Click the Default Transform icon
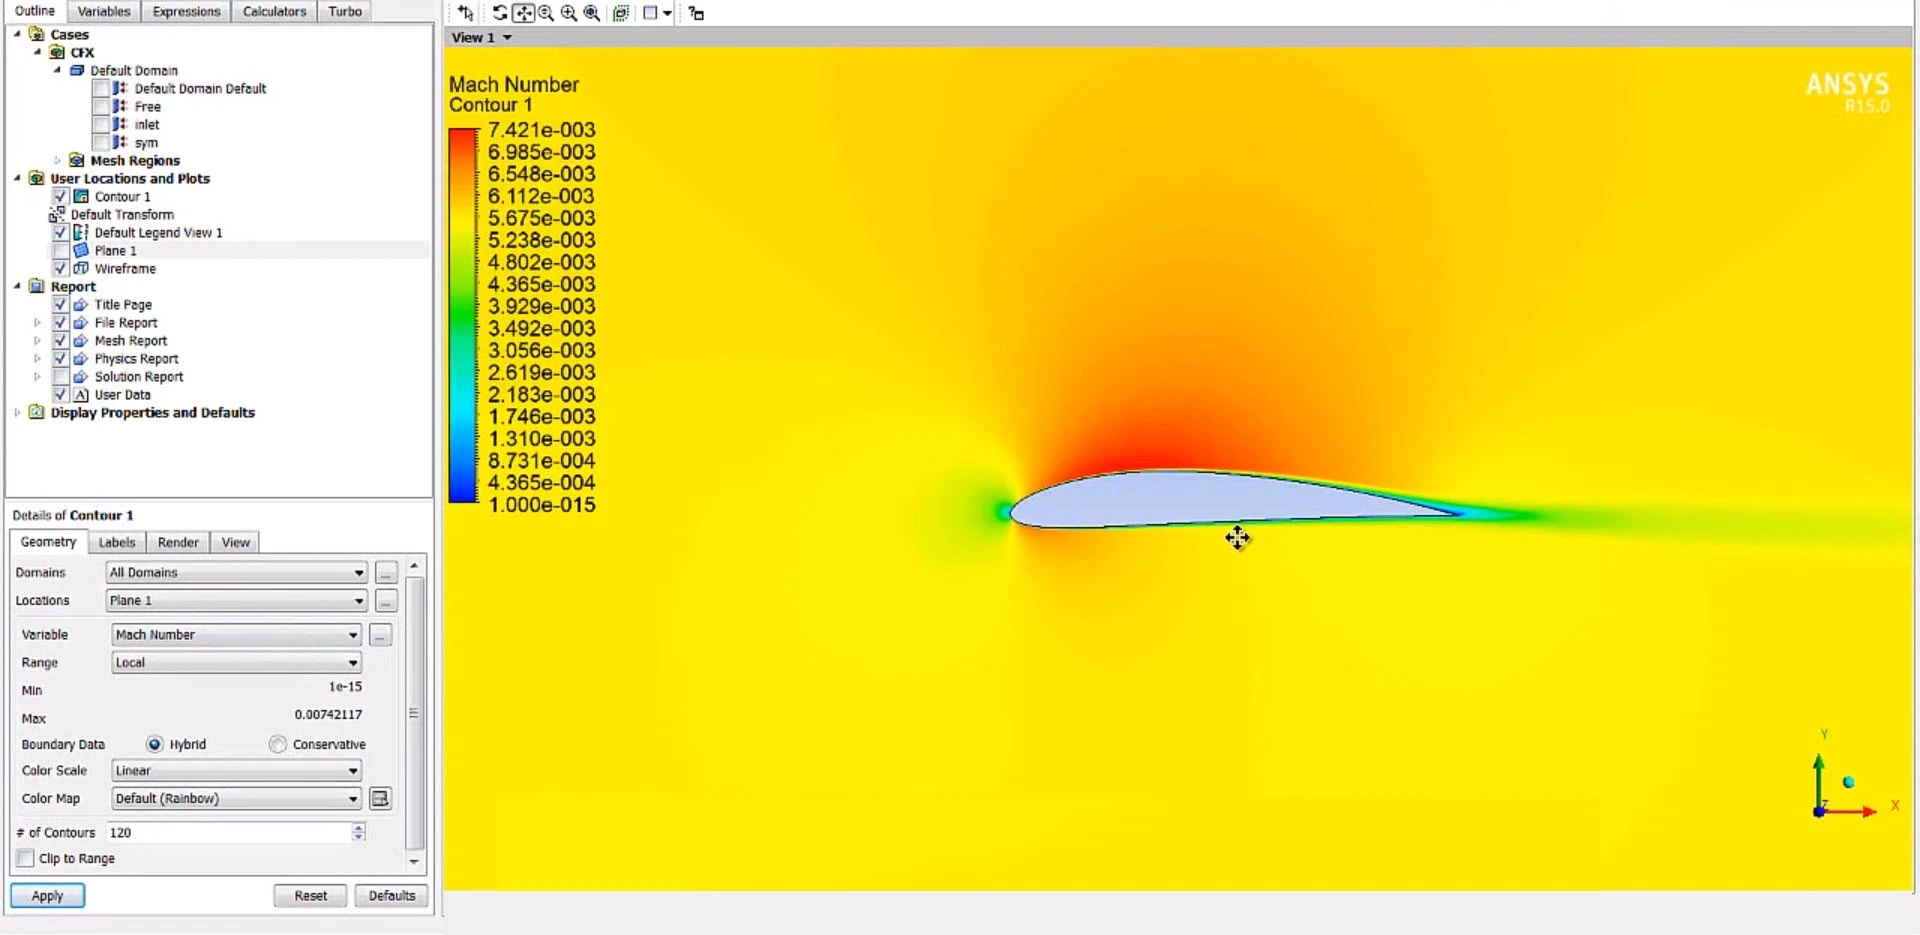Viewport: 1920px width, 935px height. [57, 214]
